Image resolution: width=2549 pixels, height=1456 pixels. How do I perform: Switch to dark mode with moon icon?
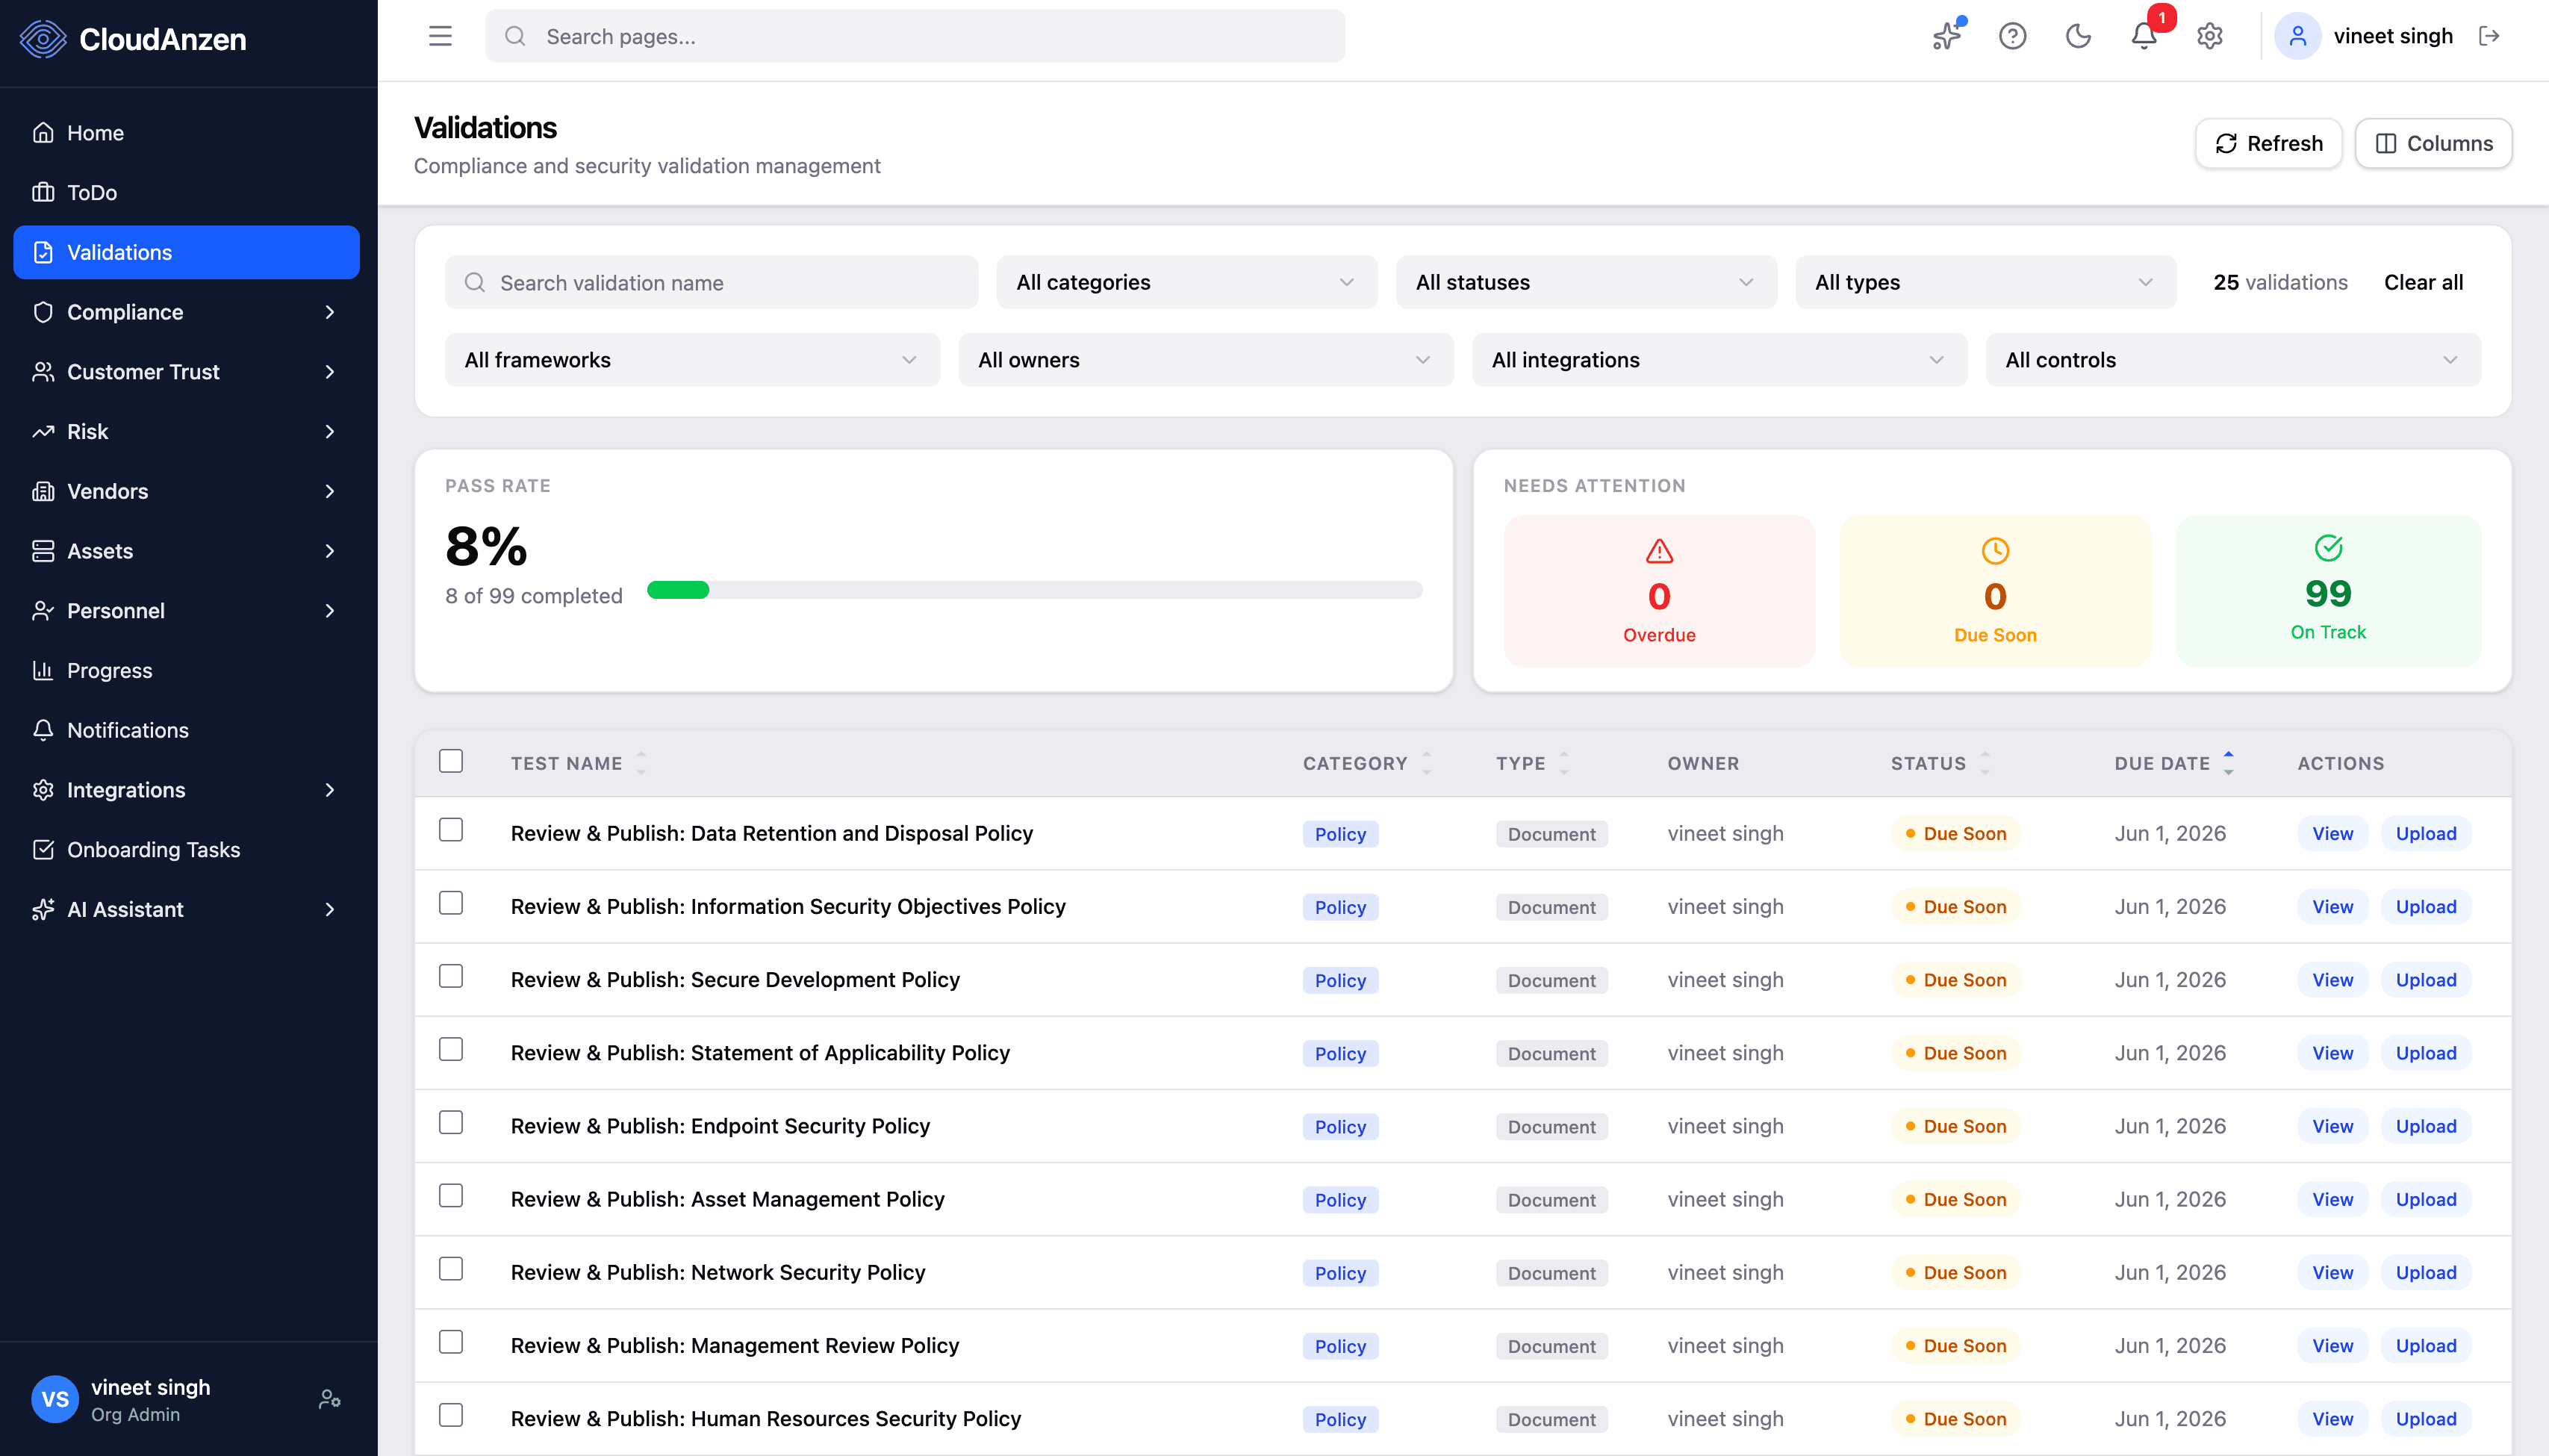(2078, 36)
